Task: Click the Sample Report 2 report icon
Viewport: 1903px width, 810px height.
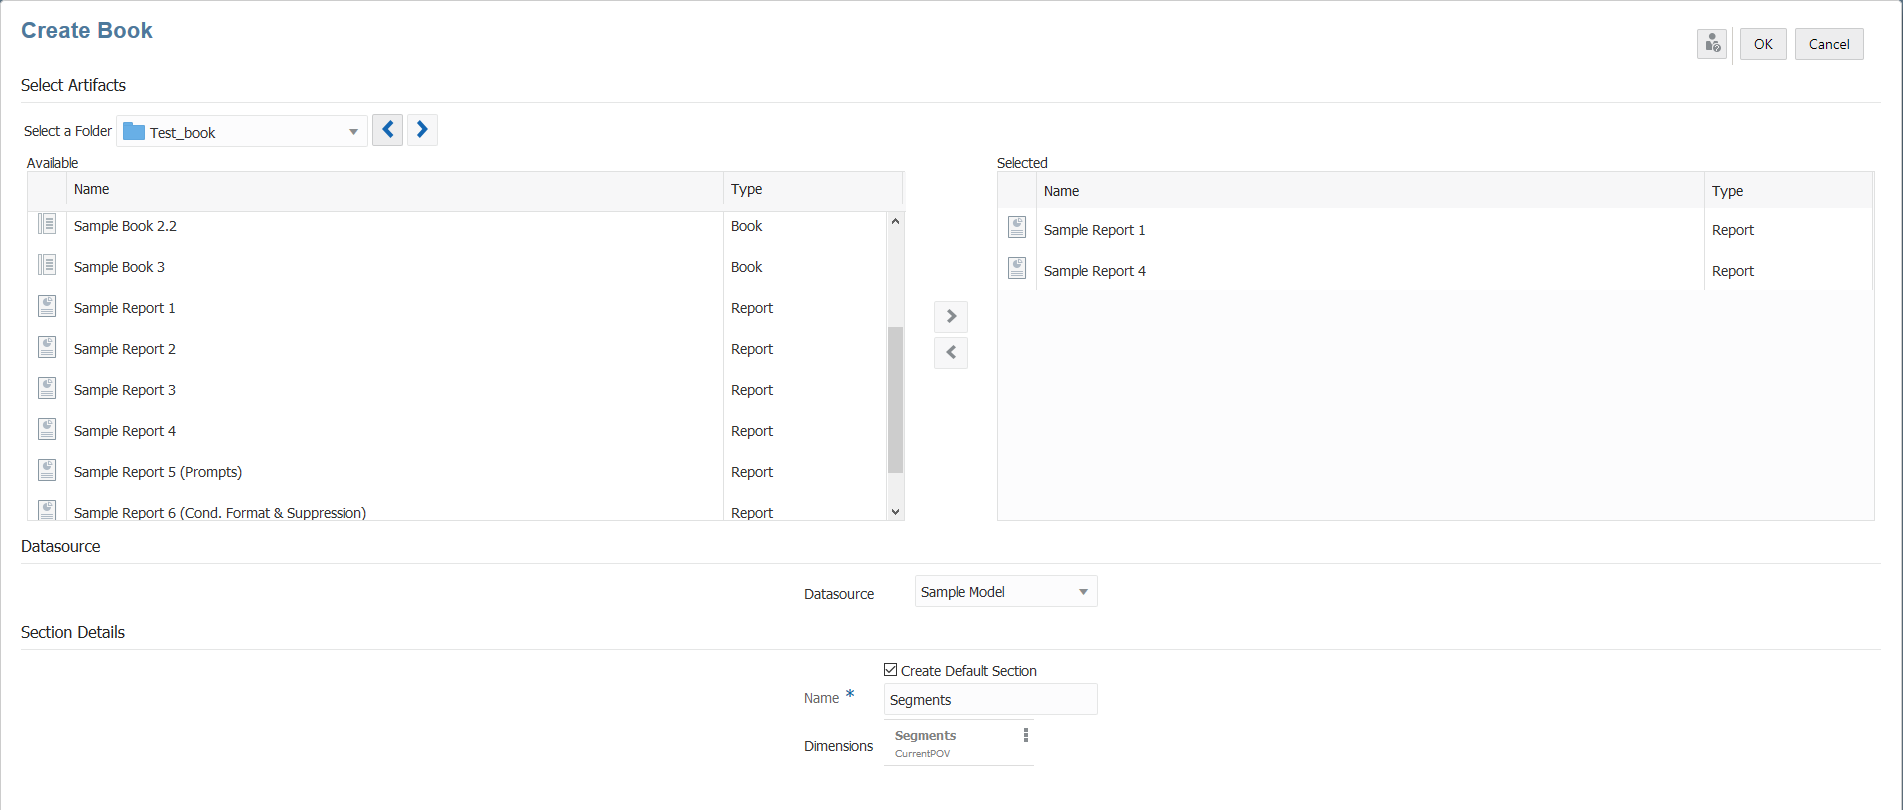Action: pyautogui.click(x=47, y=347)
